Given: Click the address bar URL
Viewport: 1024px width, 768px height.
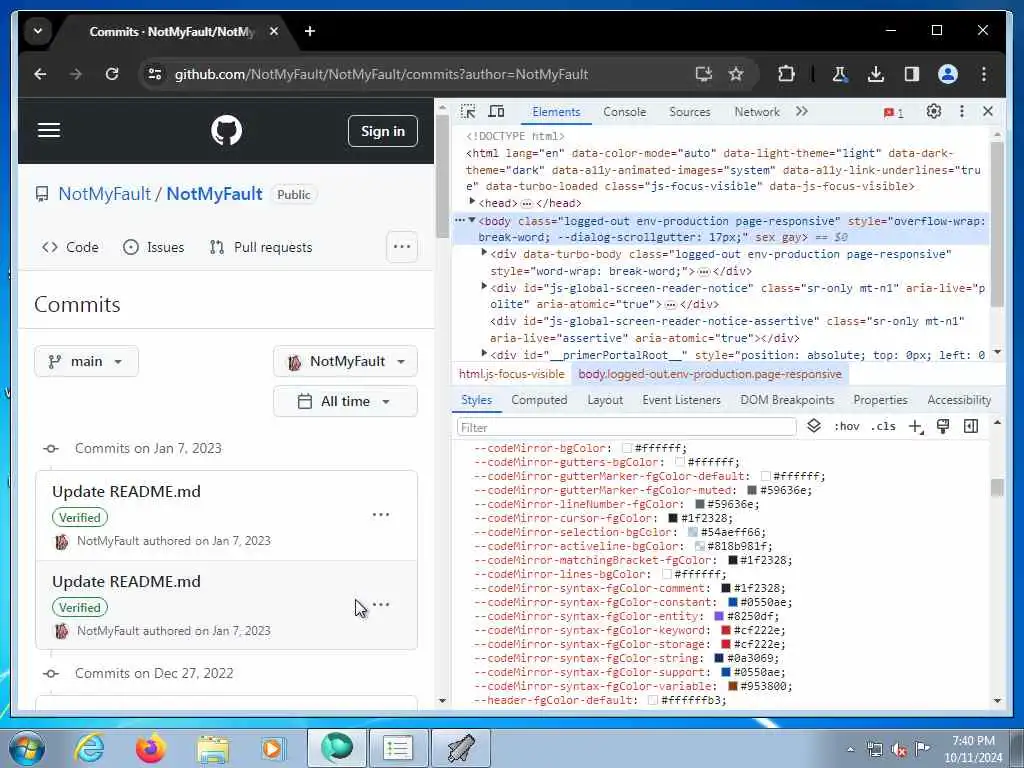Looking at the screenshot, I should pos(381,74).
